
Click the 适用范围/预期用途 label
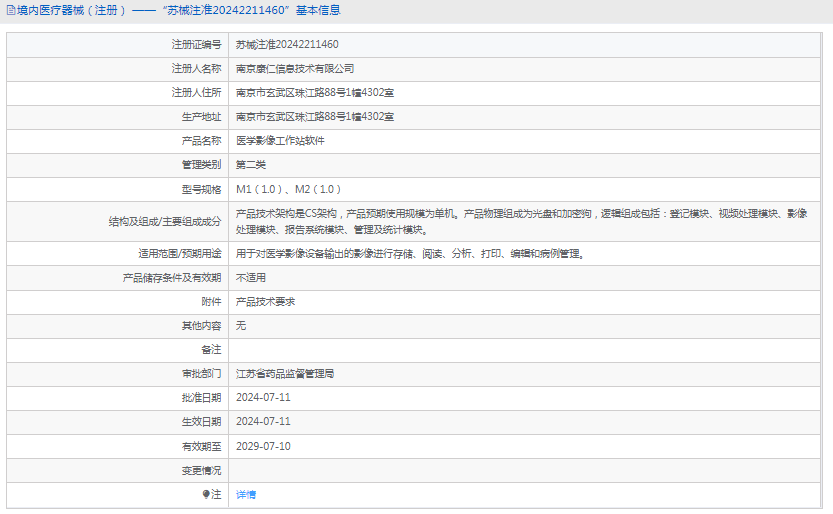pyautogui.click(x=180, y=253)
